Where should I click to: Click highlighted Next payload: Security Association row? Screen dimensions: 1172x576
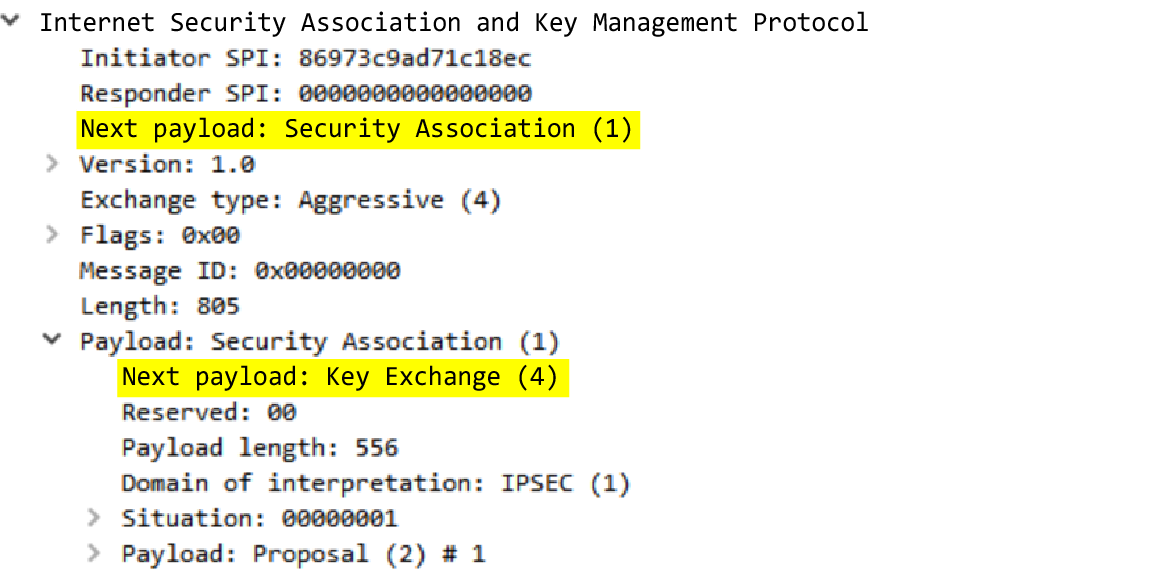pyautogui.click(x=357, y=129)
